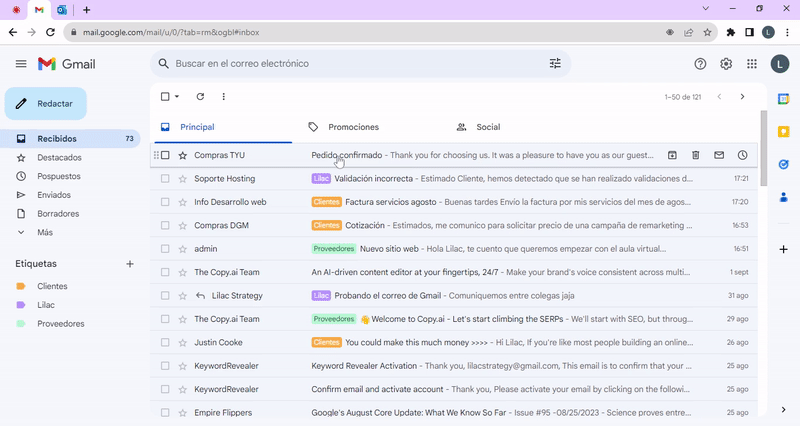The width and height of the screenshot is (800, 426).
Task: Refresh the inbox with the reload icon
Action: [200, 96]
